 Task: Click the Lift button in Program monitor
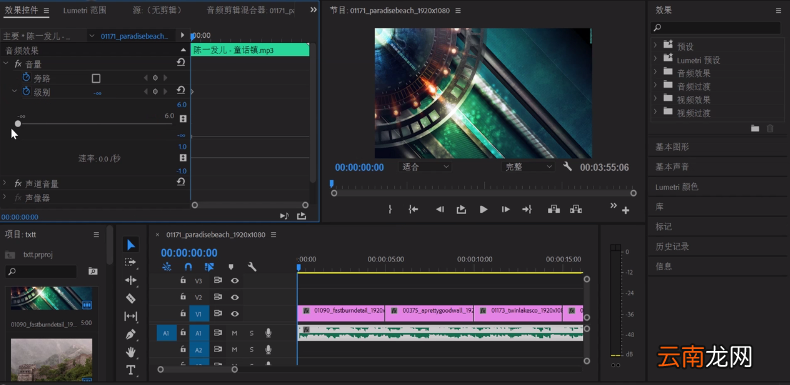click(554, 209)
